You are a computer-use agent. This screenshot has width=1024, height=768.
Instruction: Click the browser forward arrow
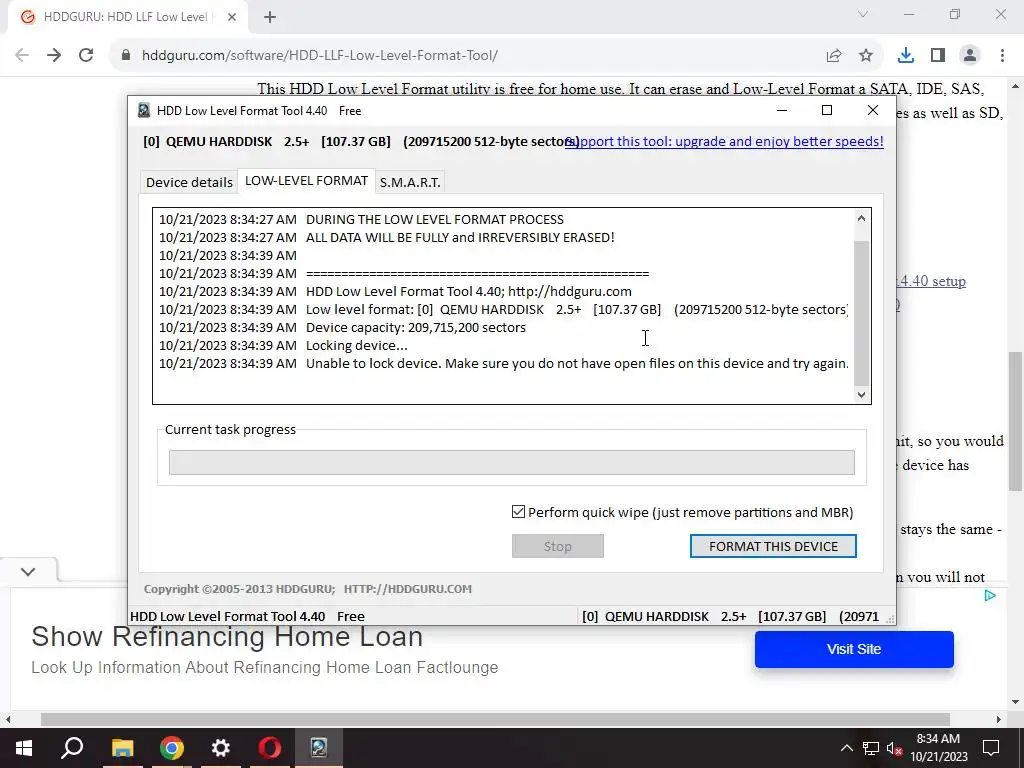pos(54,56)
